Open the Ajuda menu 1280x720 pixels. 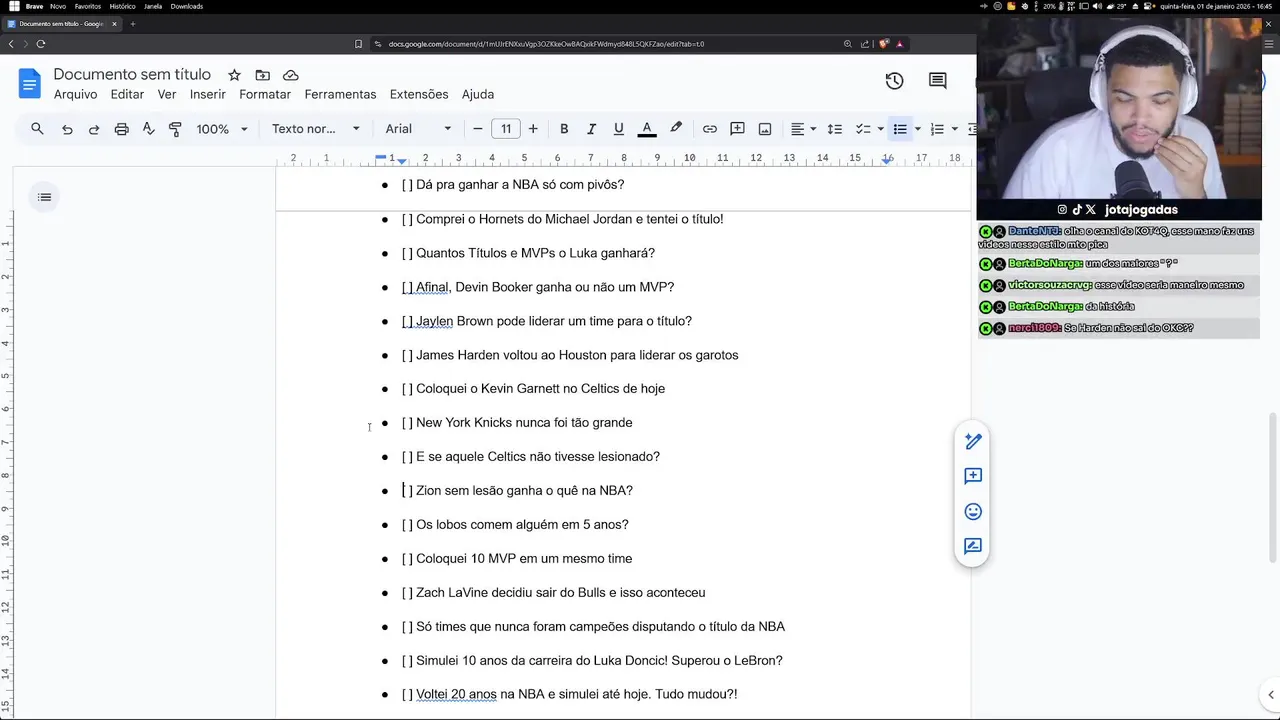478,94
